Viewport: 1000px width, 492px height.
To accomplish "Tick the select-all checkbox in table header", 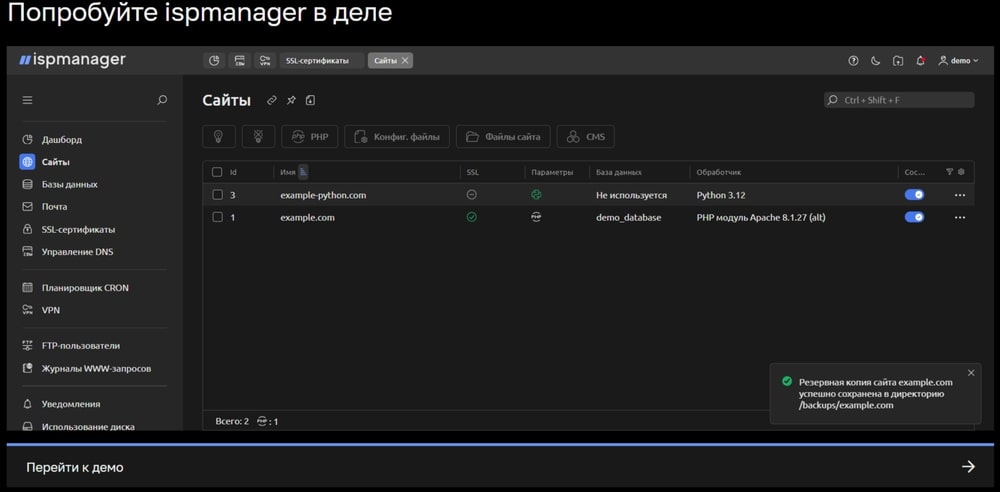I will coord(217,172).
